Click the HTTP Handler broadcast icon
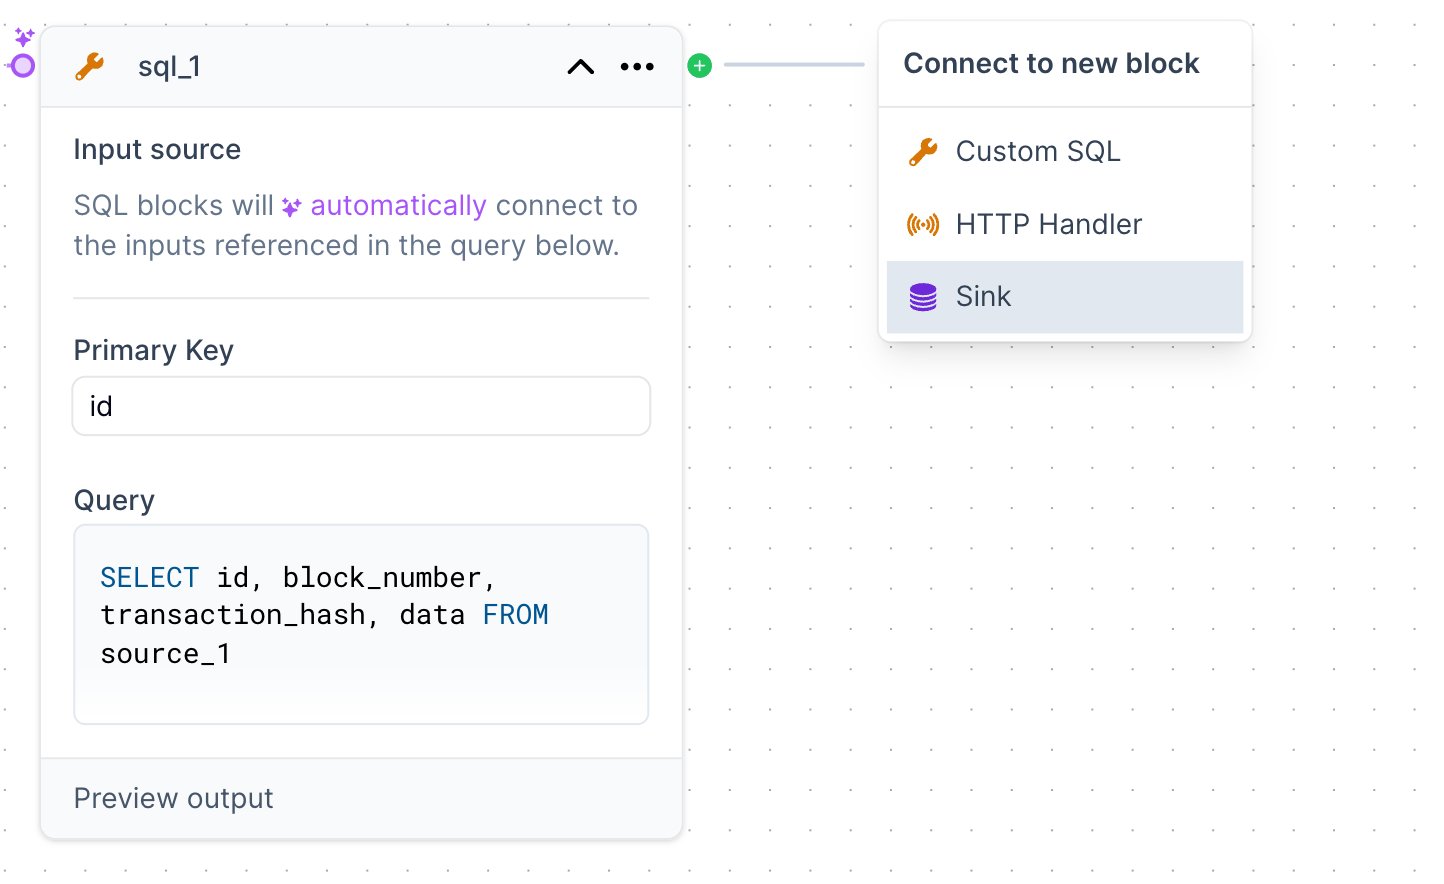Screen dimensions: 1444x884 (923, 225)
